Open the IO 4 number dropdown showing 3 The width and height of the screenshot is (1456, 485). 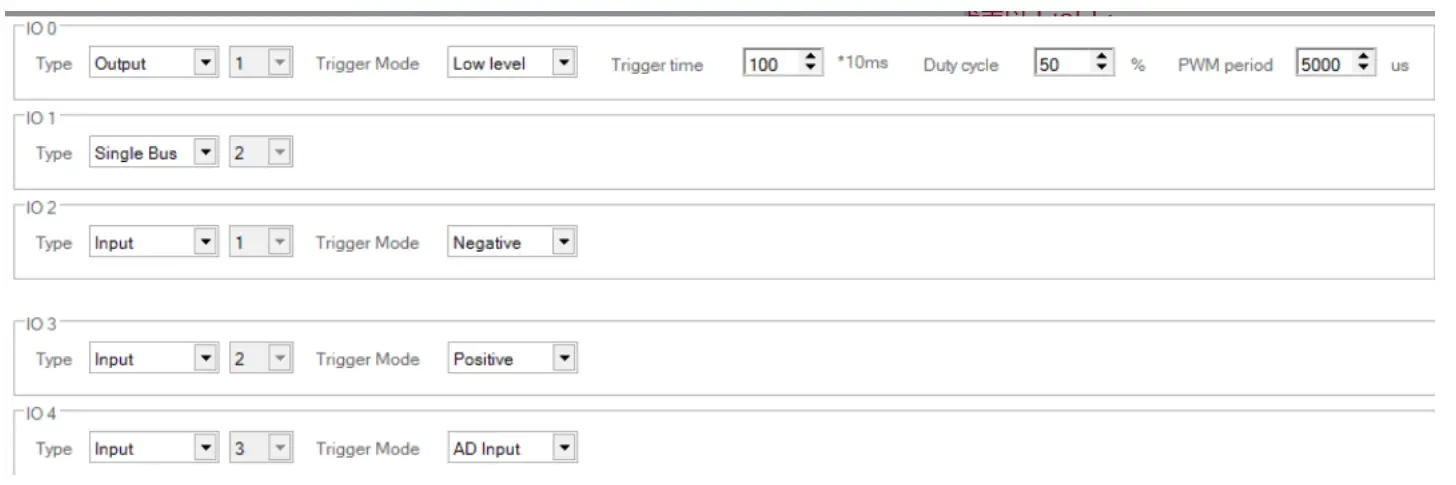(x=261, y=449)
